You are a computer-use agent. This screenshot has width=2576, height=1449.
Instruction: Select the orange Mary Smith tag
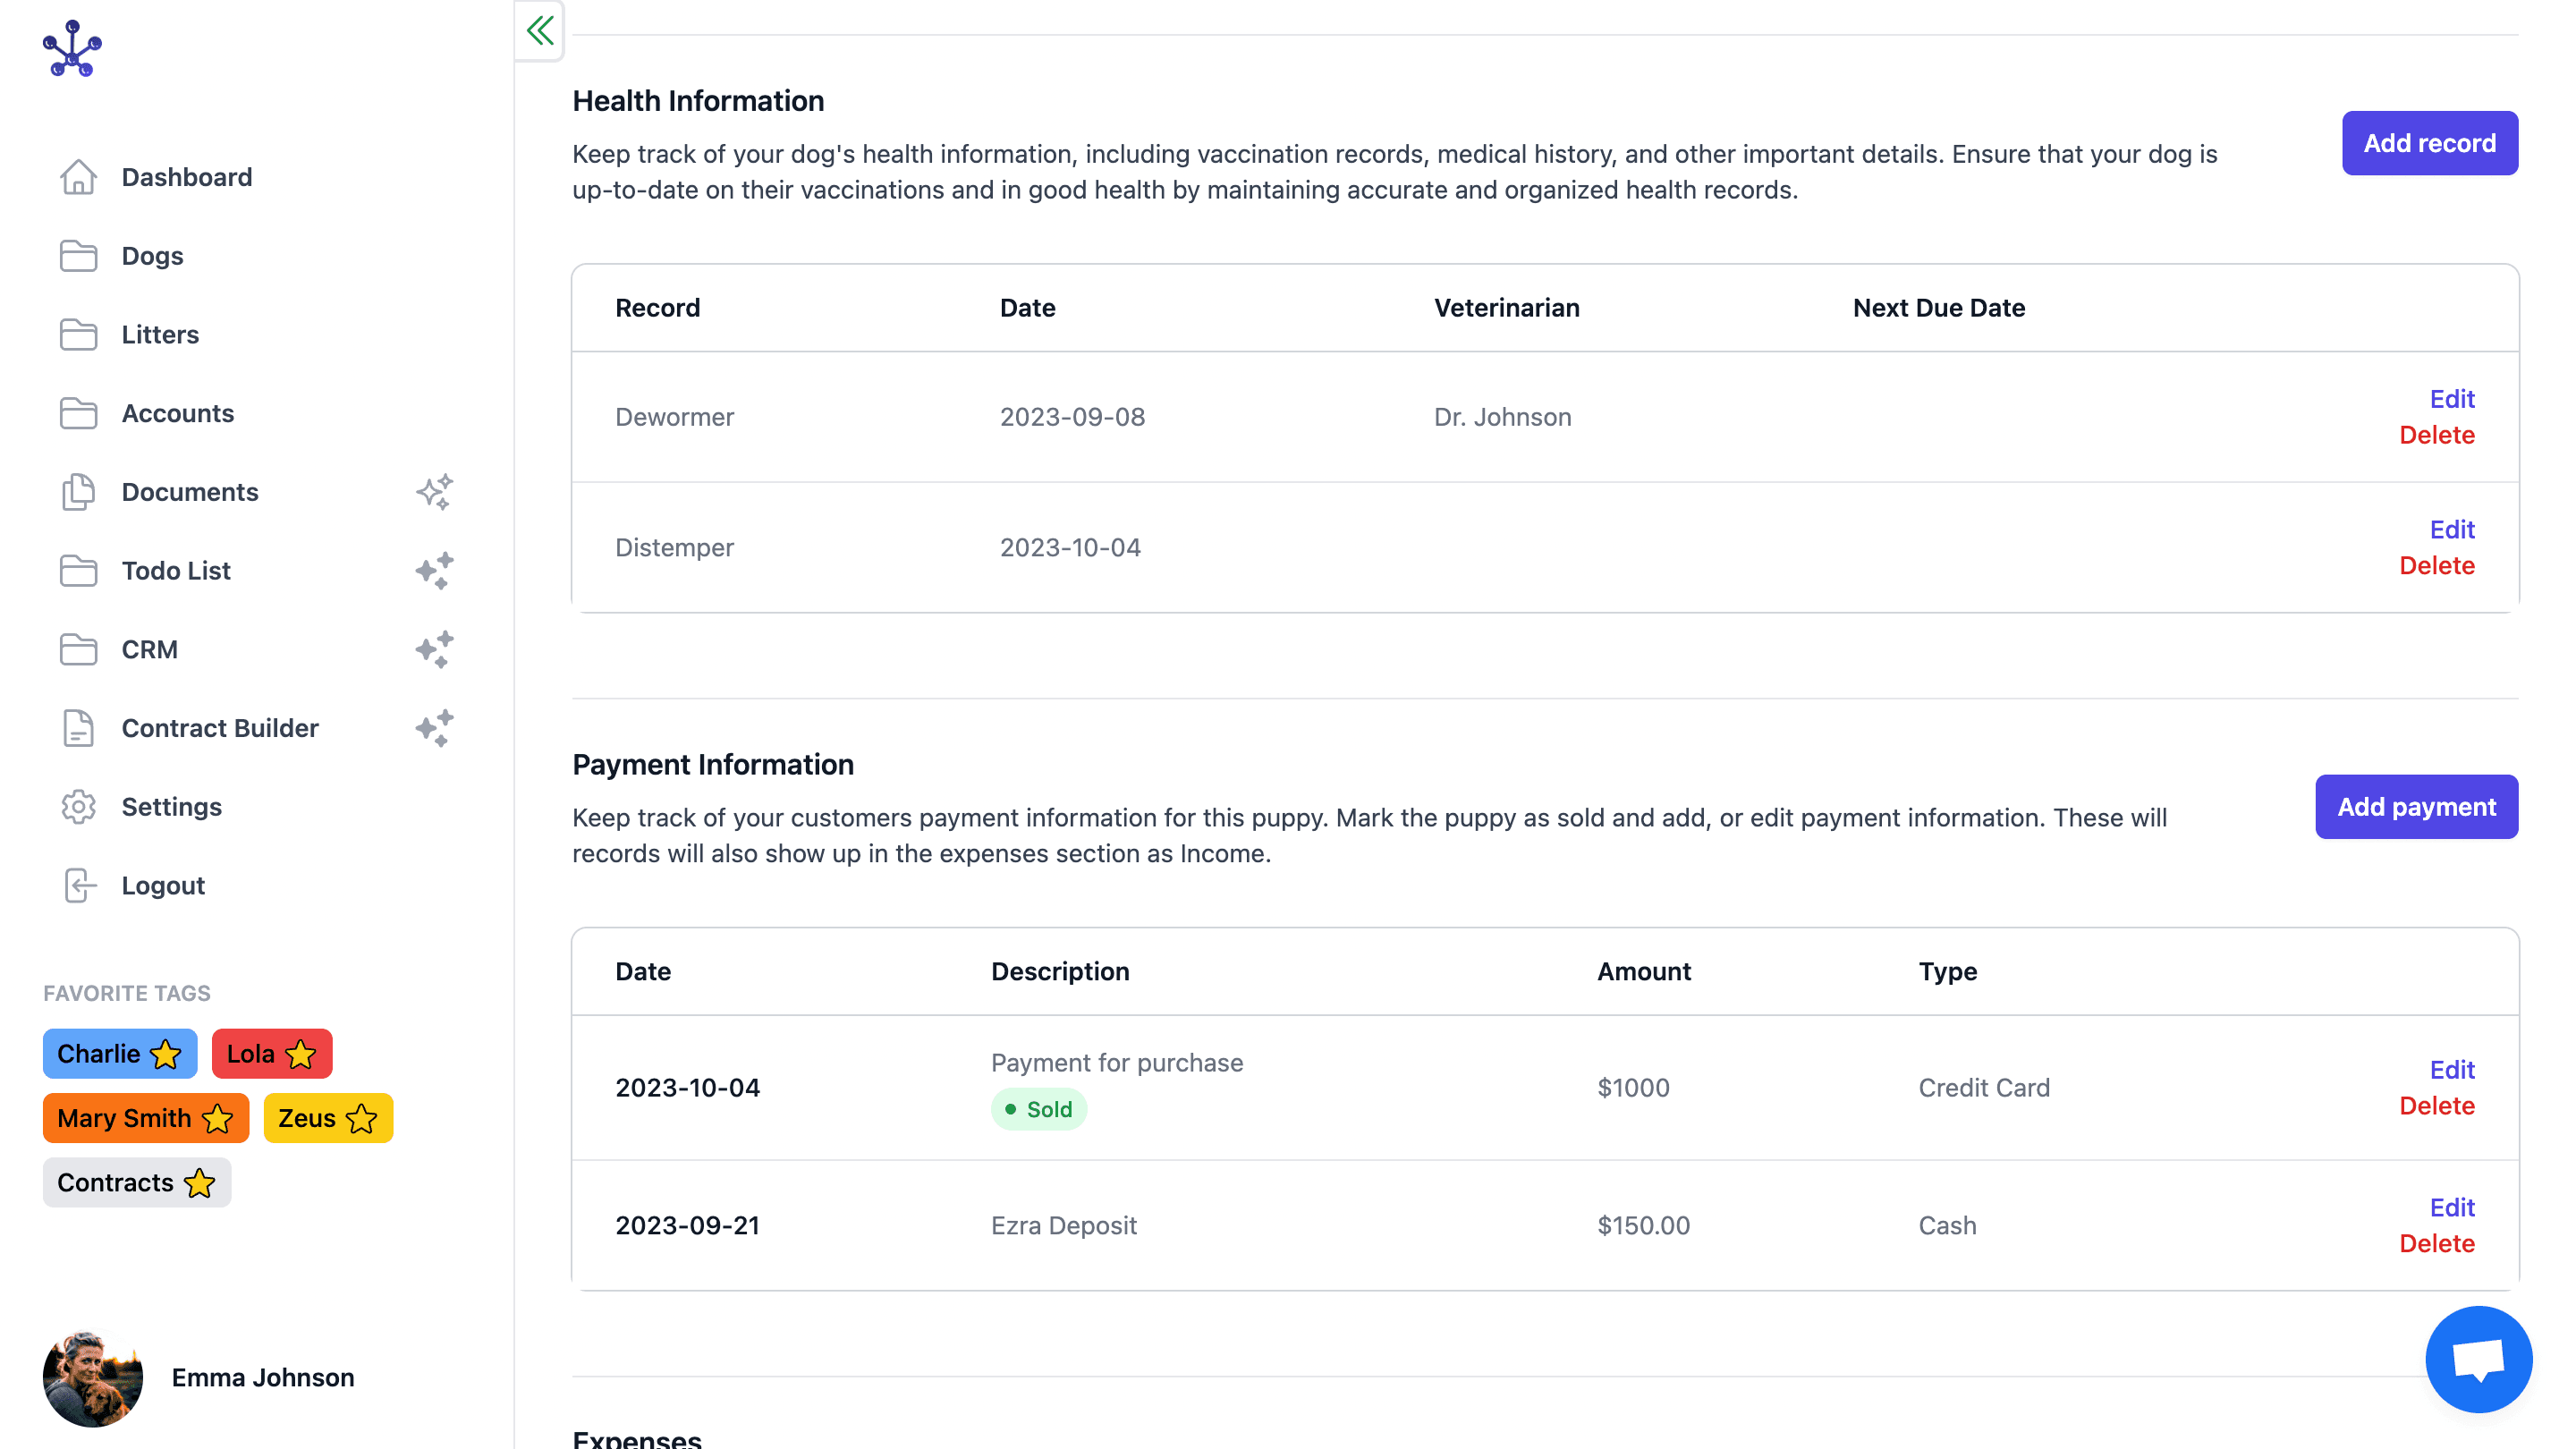click(x=124, y=1118)
